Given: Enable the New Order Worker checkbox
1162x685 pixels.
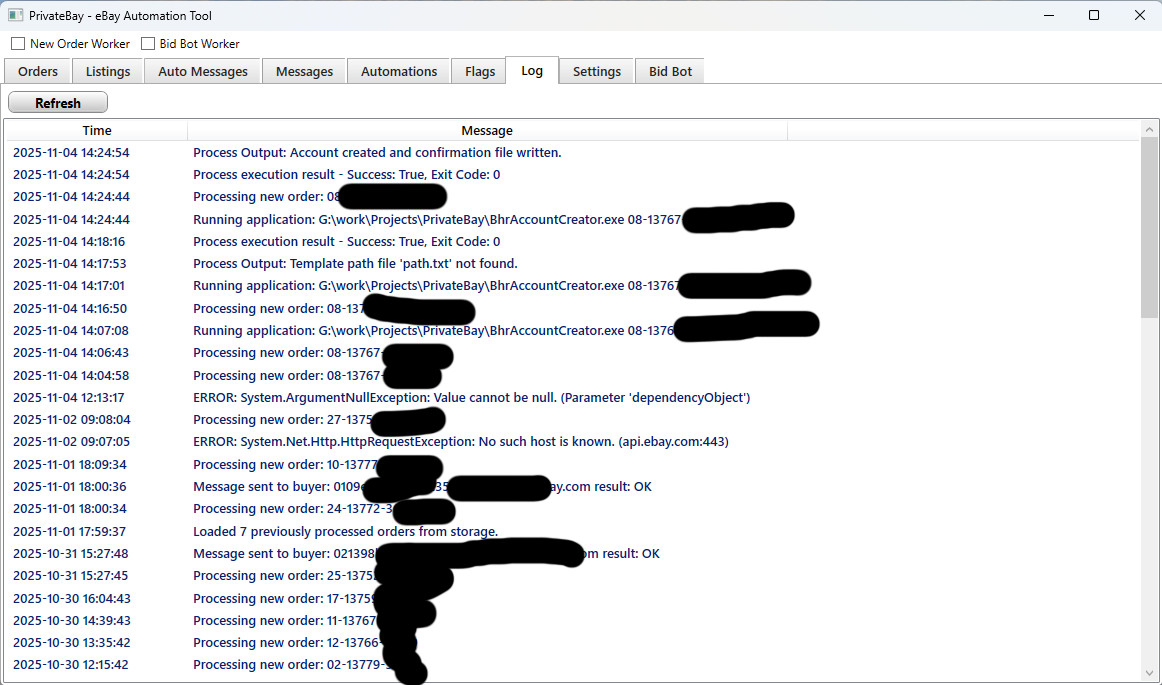Looking at the screenshot, I should (x=18, y=44).
